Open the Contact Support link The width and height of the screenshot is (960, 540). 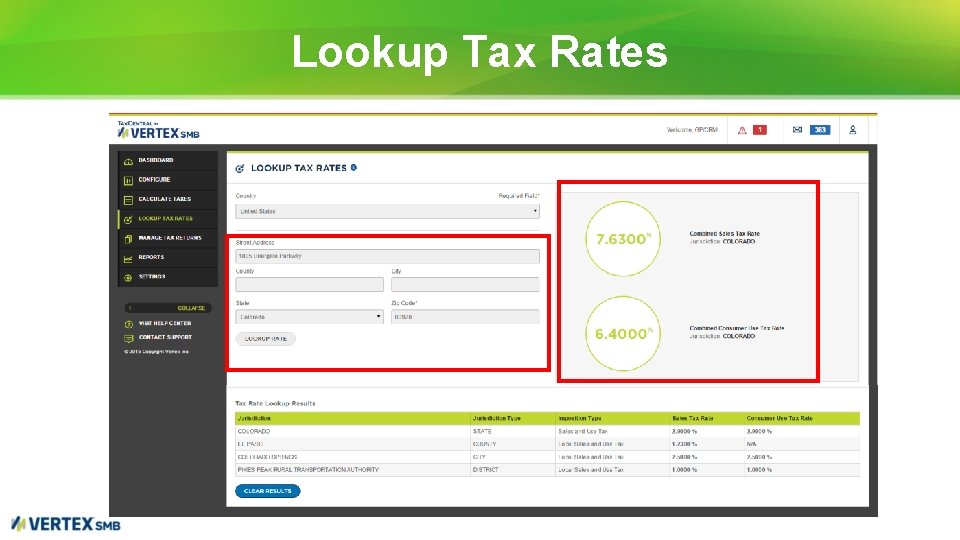(x=165, y=337)
